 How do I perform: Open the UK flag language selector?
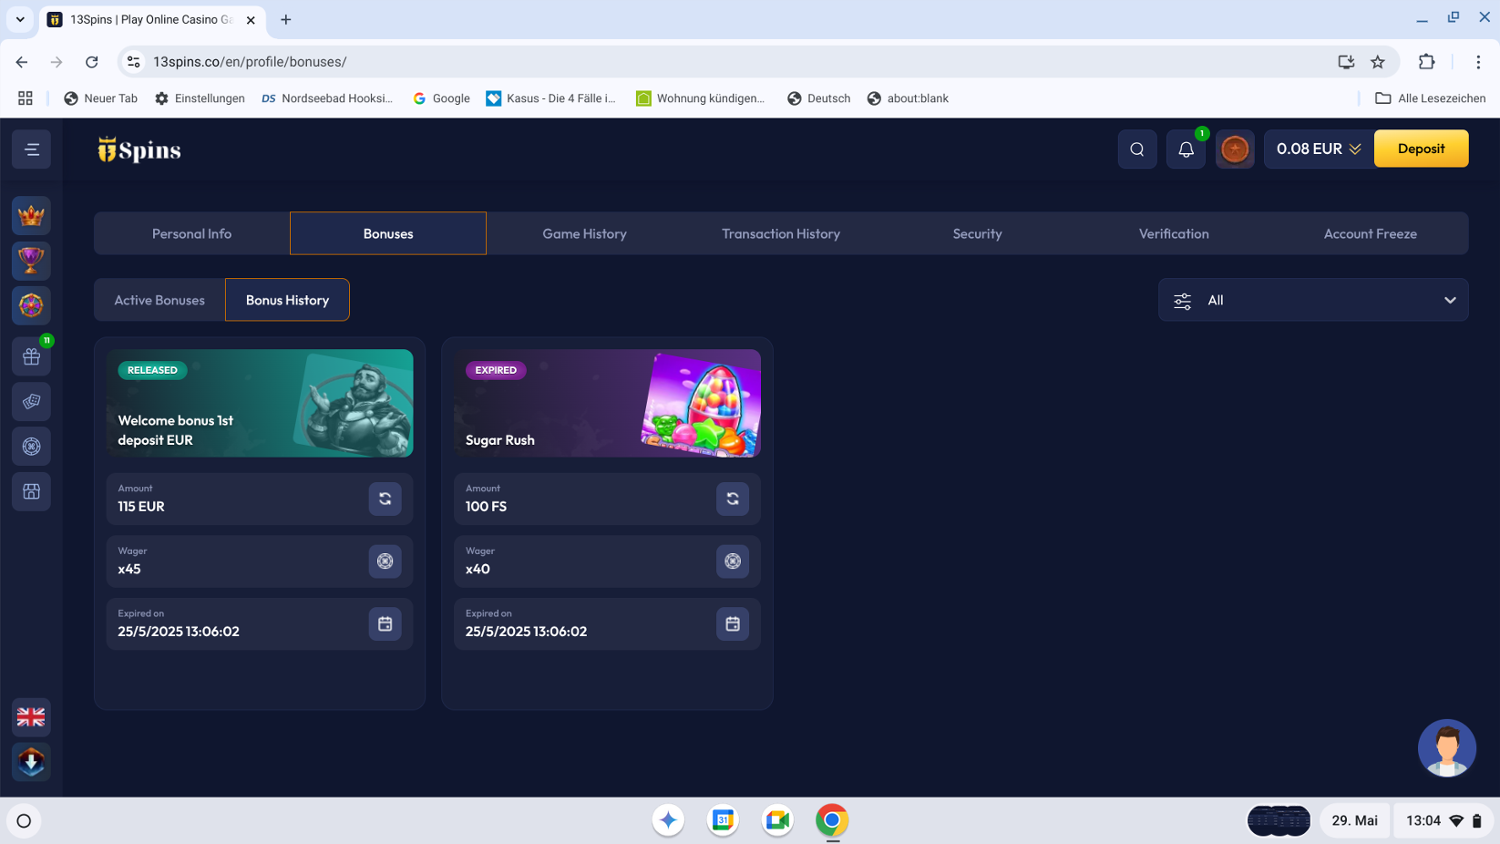pos(31,717)
